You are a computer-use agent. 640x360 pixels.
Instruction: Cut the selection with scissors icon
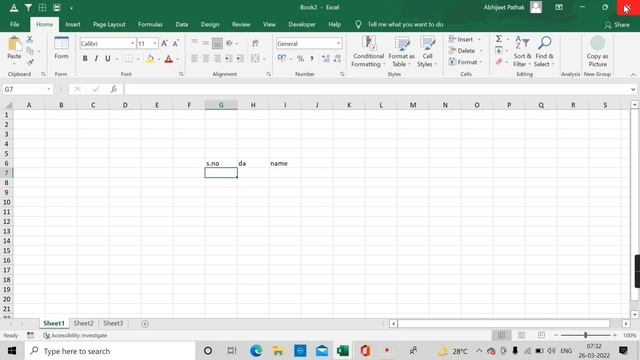[29, 40]
